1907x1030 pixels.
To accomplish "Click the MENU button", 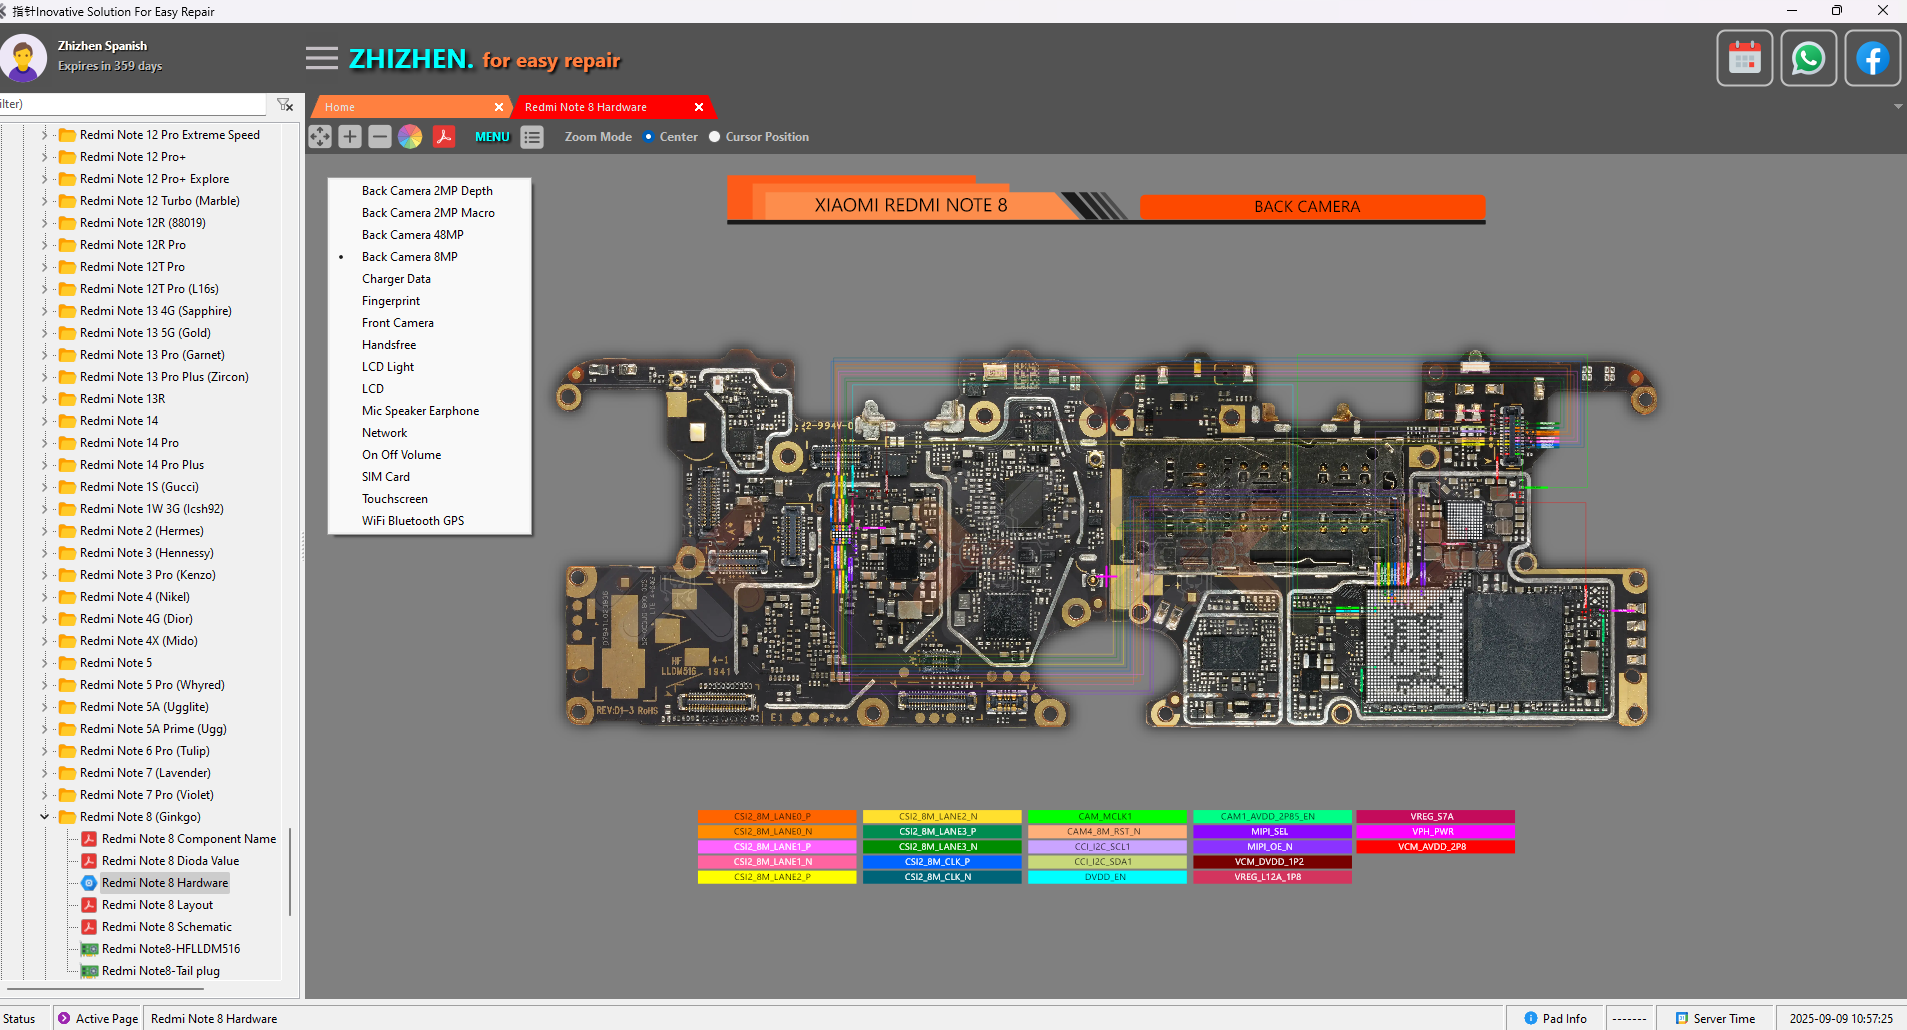I will pyautogui.click(x=492, y=137).
